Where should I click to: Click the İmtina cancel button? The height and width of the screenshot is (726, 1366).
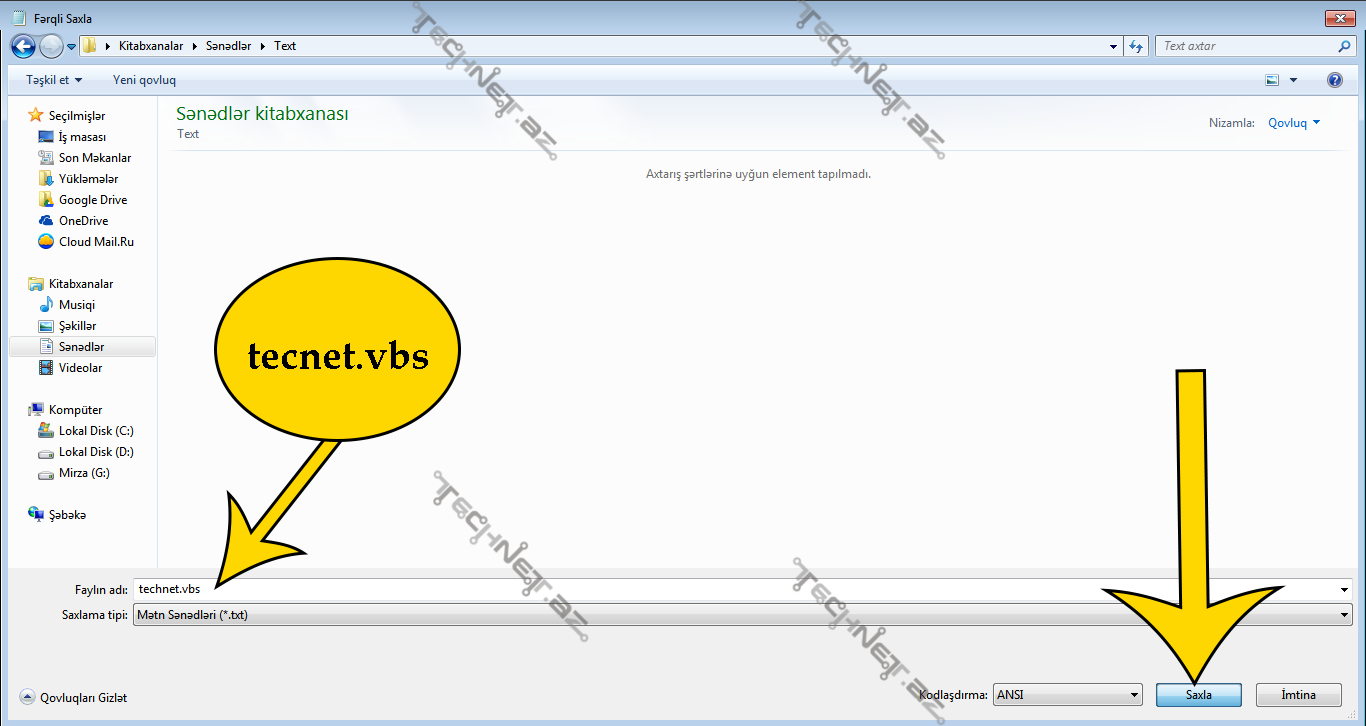point(1297,695)
